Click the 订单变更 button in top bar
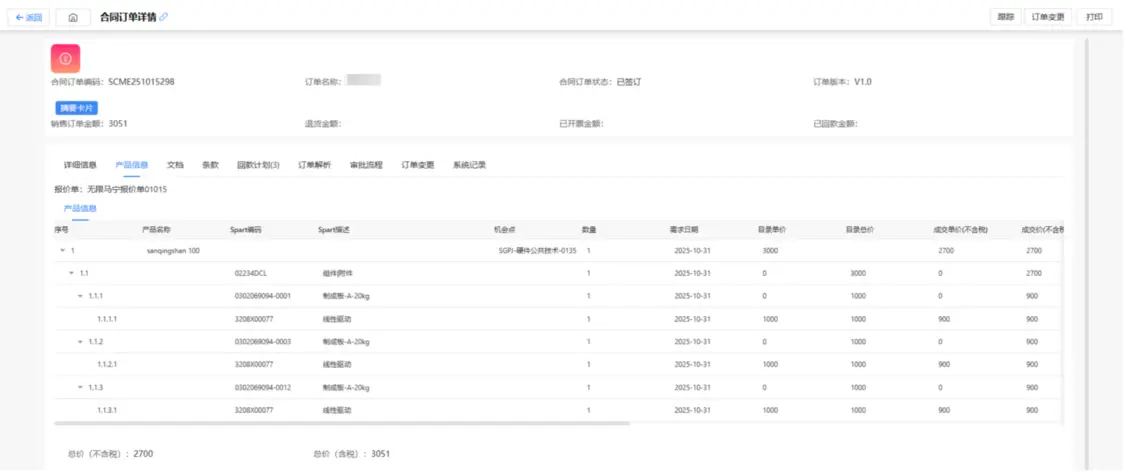1125x472 pixels. pyautogui.click(x=1048, y=17)
